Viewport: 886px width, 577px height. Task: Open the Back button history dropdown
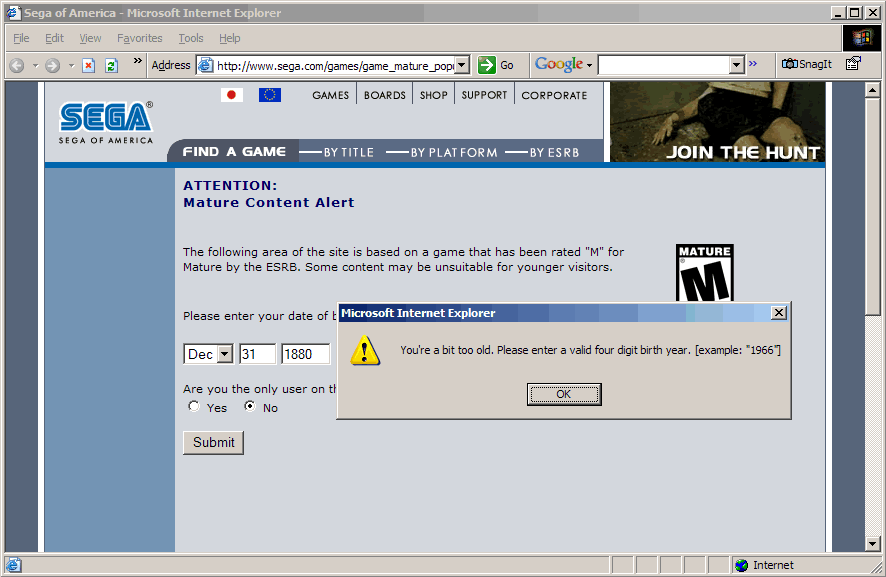(x=36, y=66)
